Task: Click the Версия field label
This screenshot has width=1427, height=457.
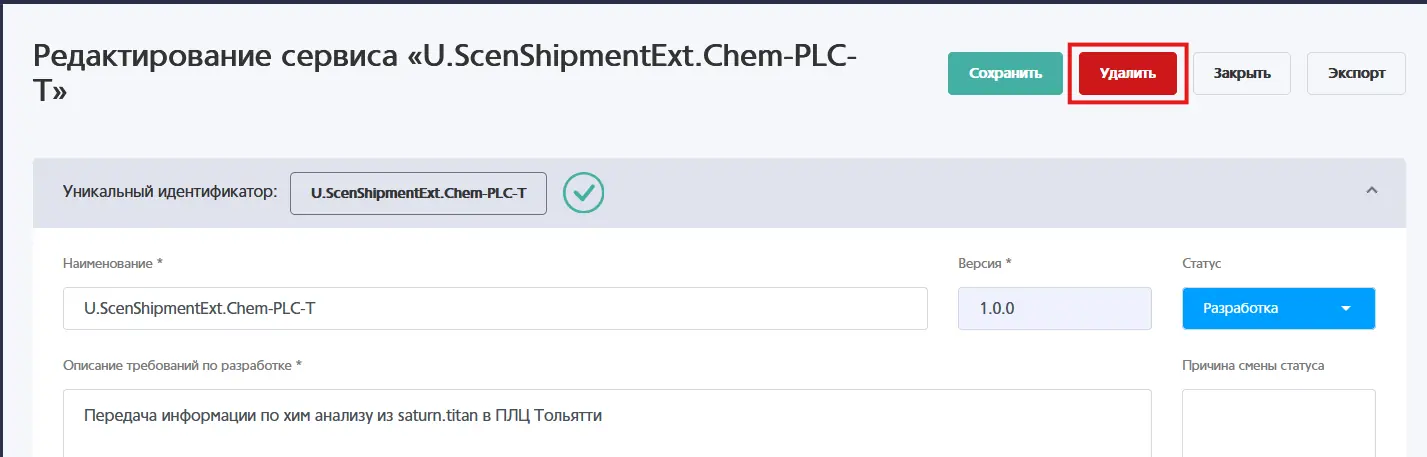Action: pyautogui.click(x=984, y=264)
